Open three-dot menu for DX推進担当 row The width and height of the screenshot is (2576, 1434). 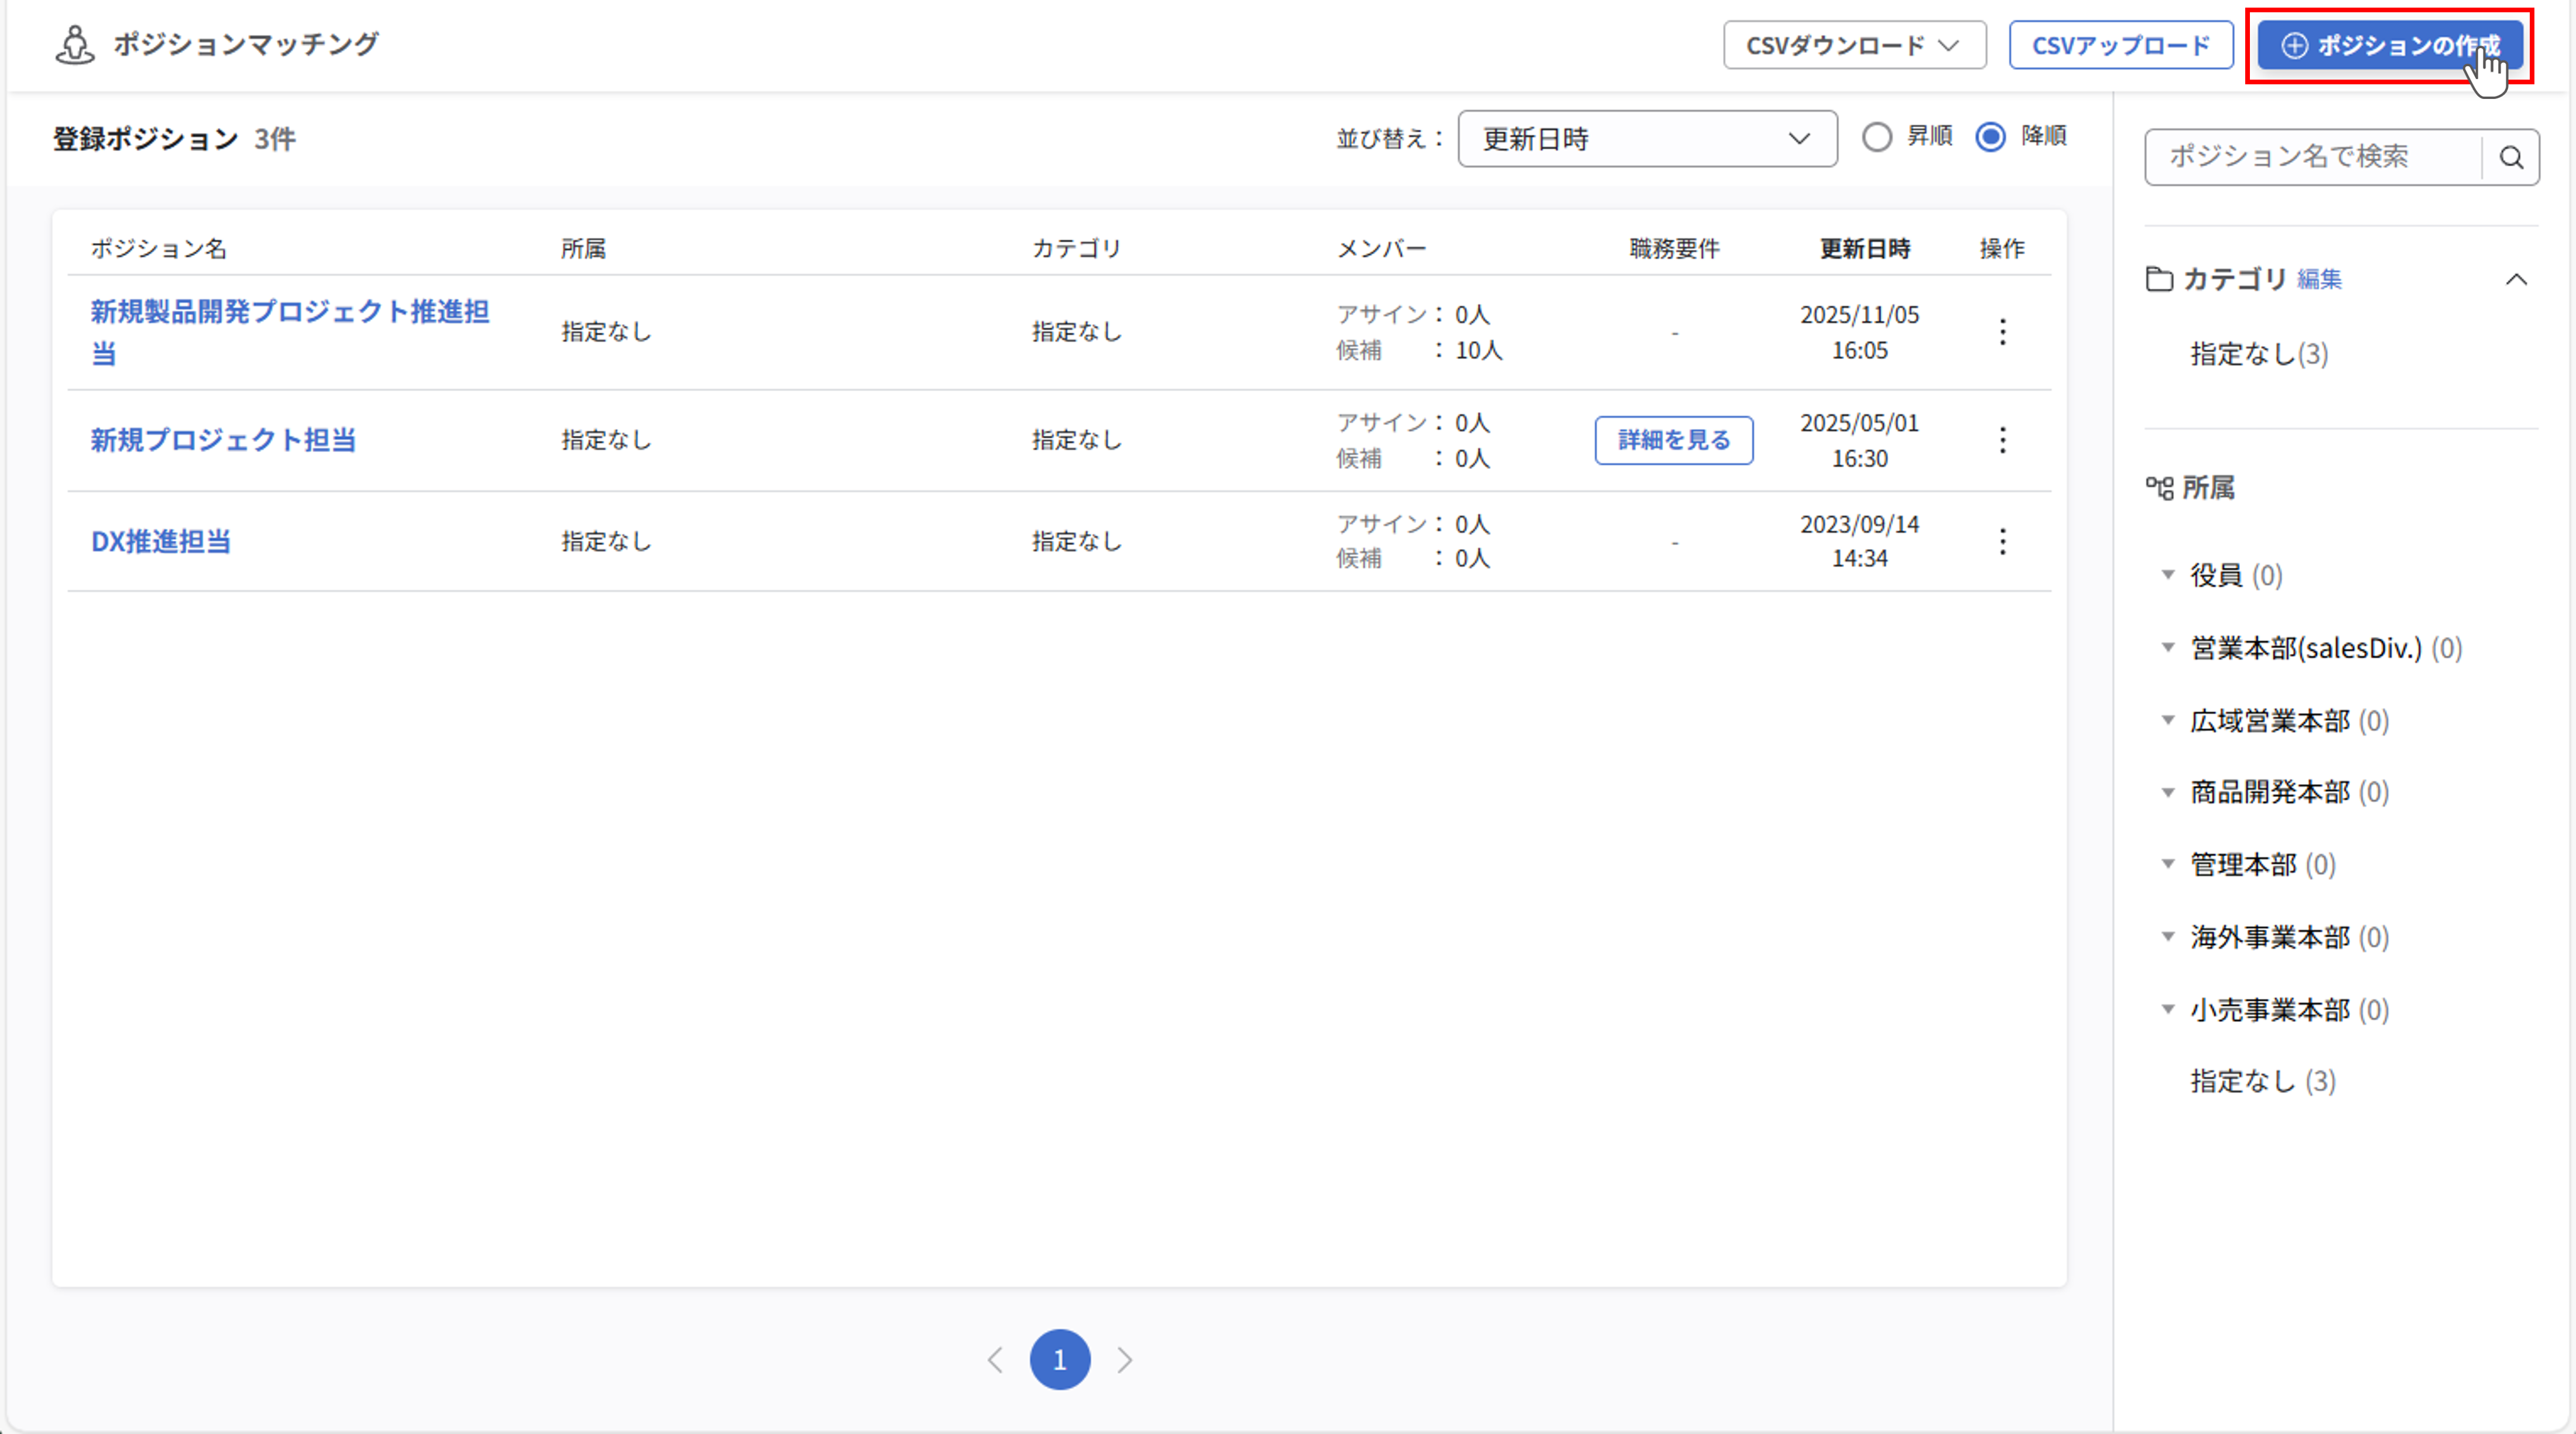click(x=2002, y=541)
